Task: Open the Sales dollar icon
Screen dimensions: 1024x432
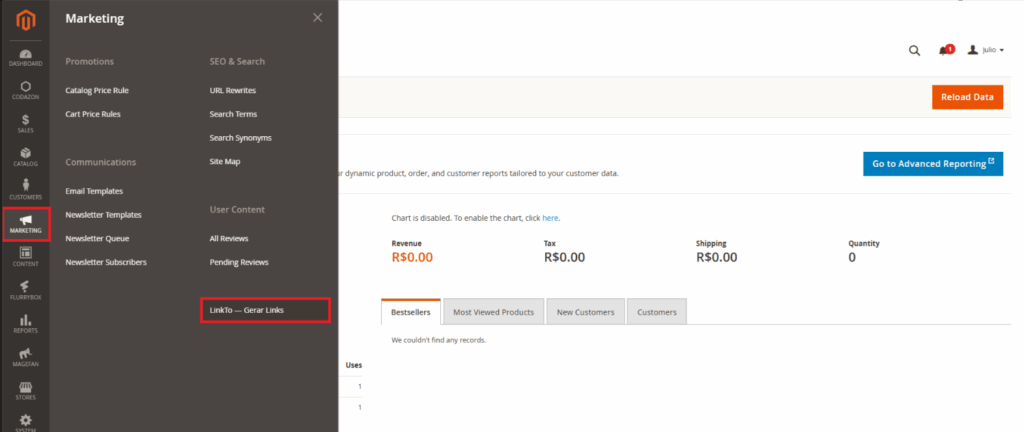Action: [x=25, y=123]
